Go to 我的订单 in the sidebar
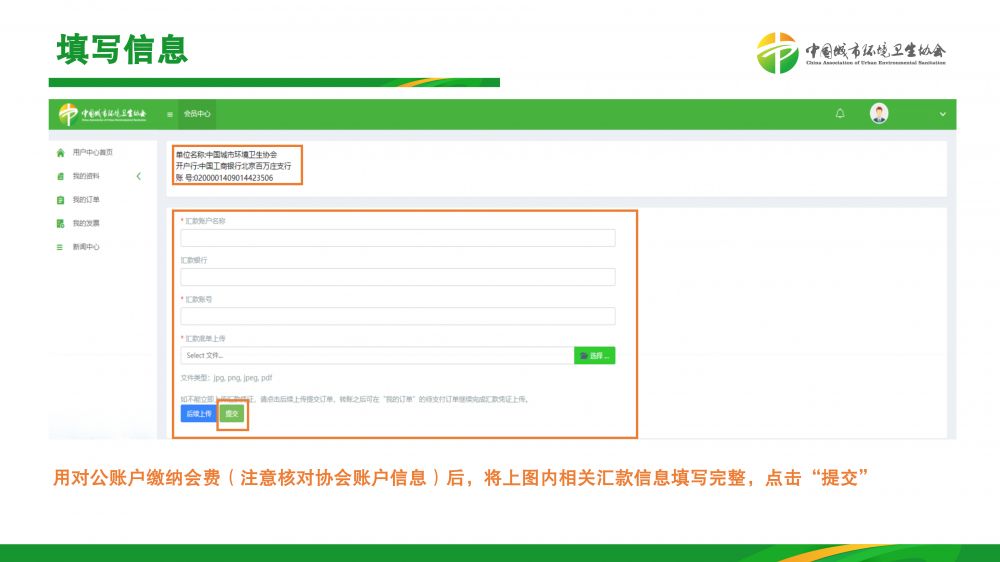 pyautogui.click(x=86, y=200)
